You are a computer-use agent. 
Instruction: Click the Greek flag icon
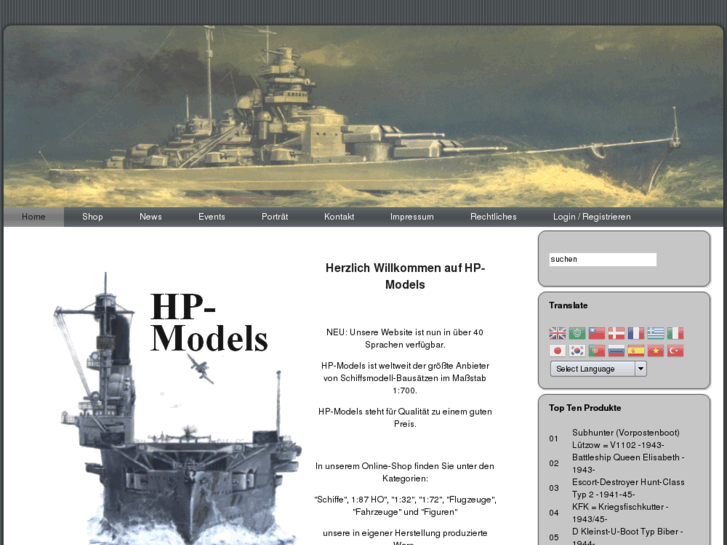point(656,333)
